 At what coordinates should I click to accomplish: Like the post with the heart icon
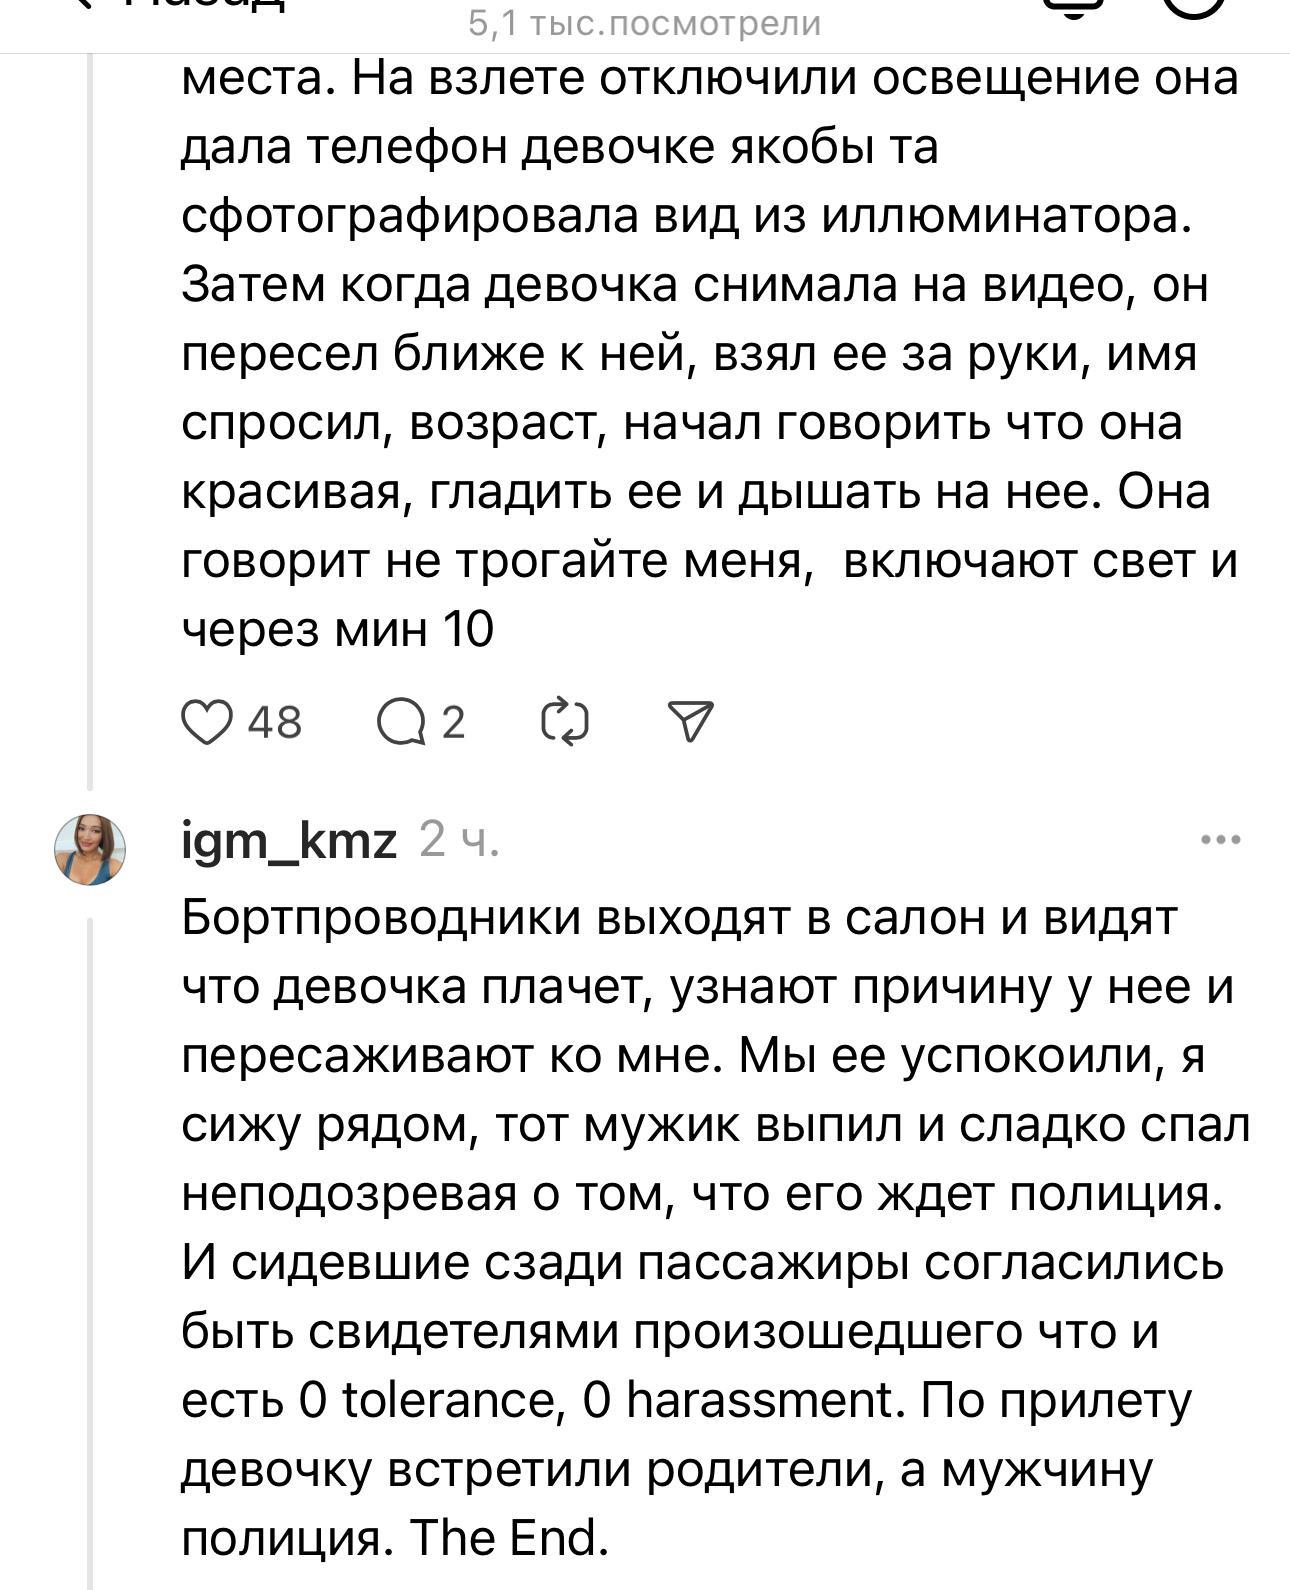[206, 722]
